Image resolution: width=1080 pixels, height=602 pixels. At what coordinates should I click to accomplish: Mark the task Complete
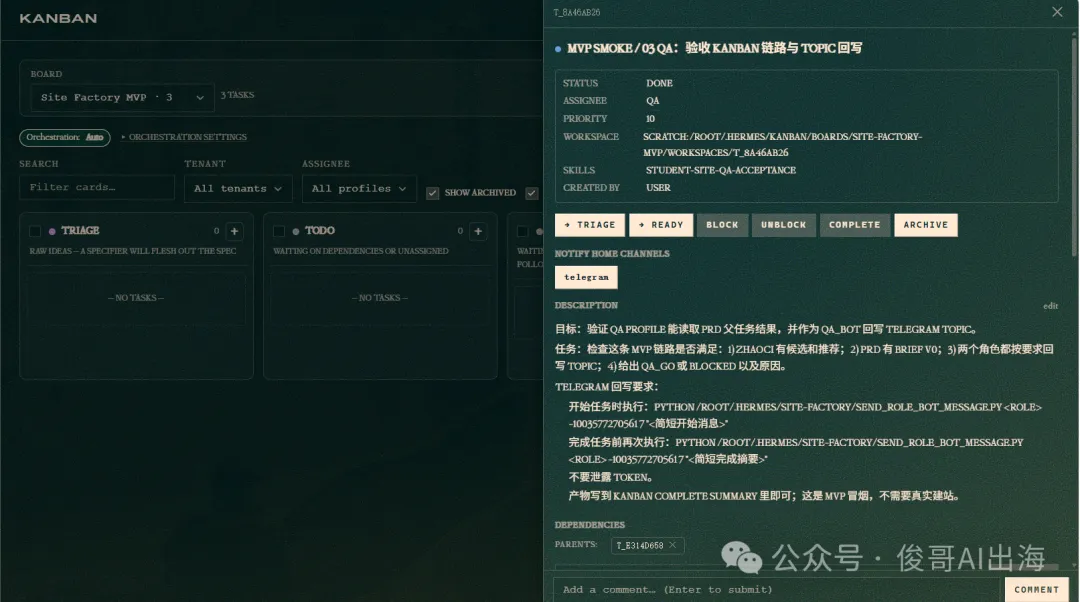855,225
